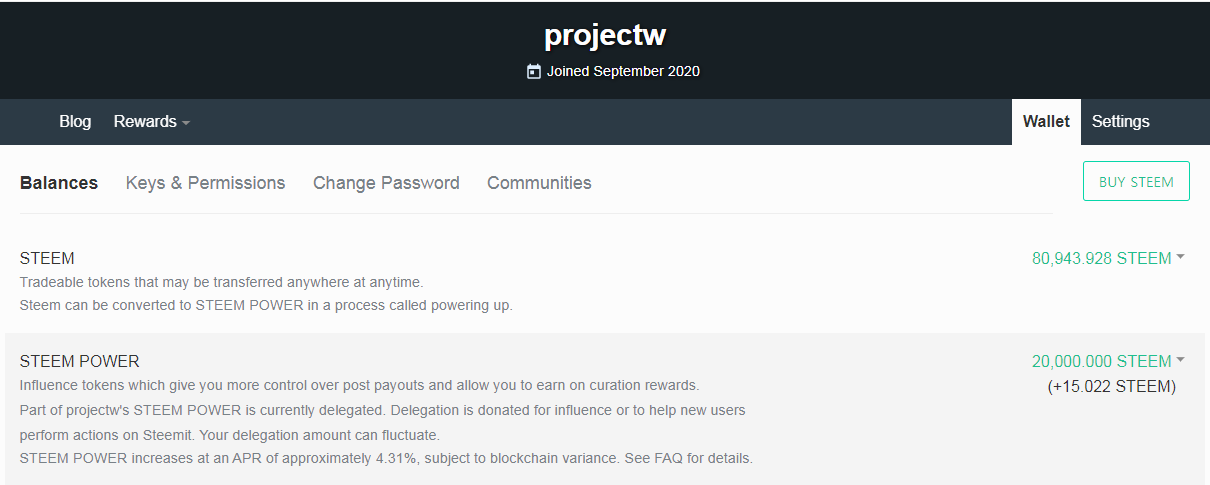The image size is (1210, 485).
Task: Click the 20,000.000 STEEM power amount
Action: (x=1101, y=361)
